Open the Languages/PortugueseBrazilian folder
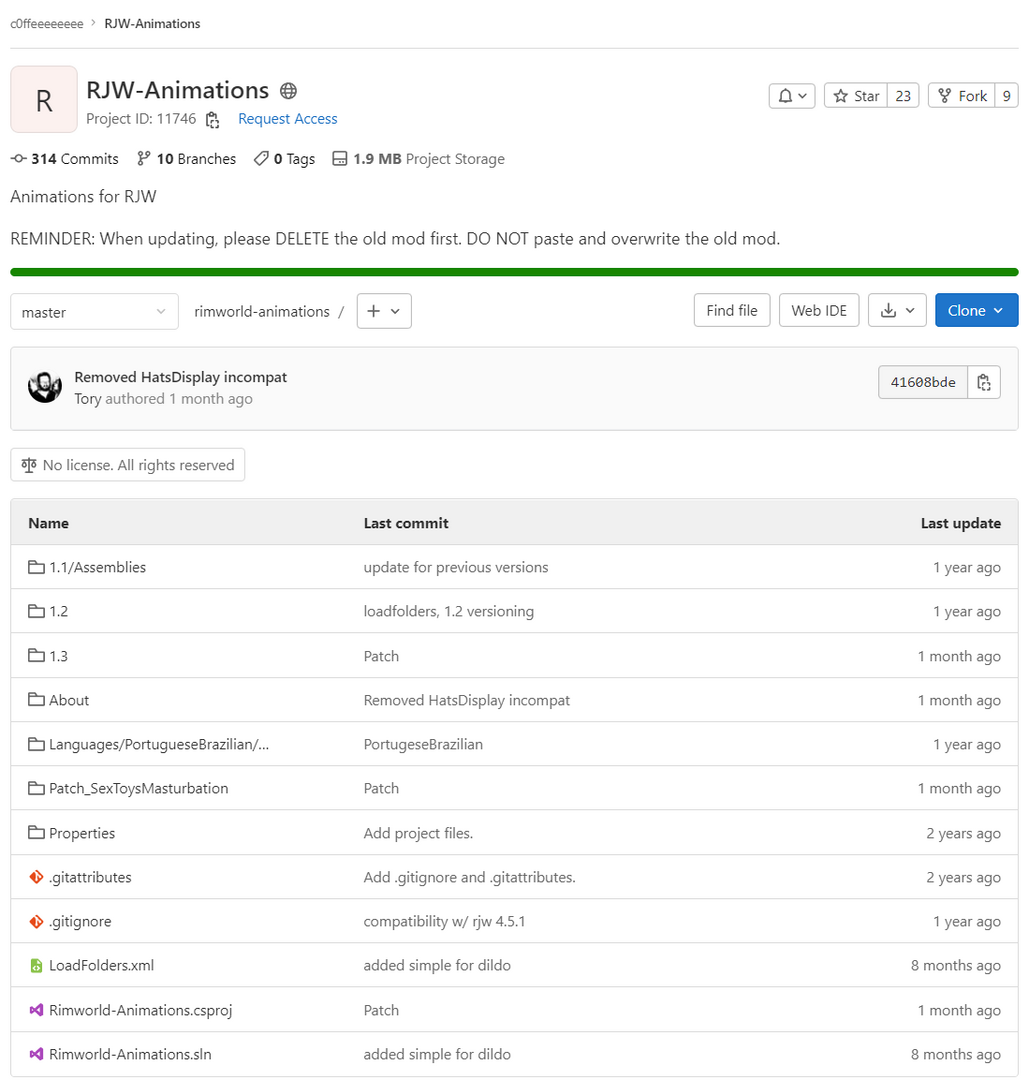This screenshot has height=1080, width=1029. (x=159, y=745)
